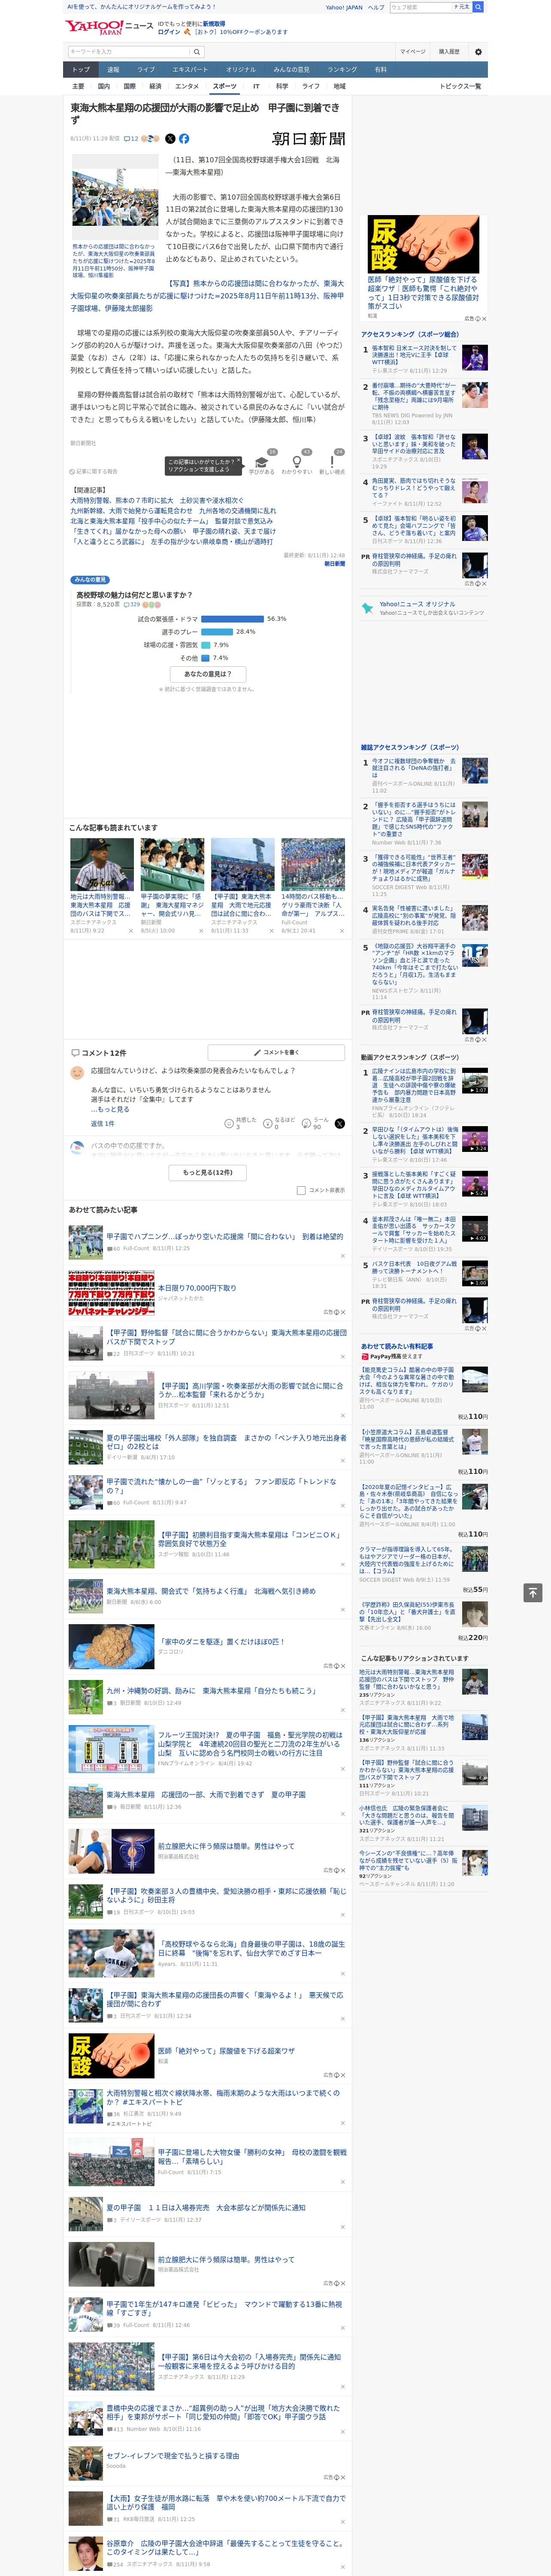Open the みんなの意見 navigation tab

[x=291, y=70]
